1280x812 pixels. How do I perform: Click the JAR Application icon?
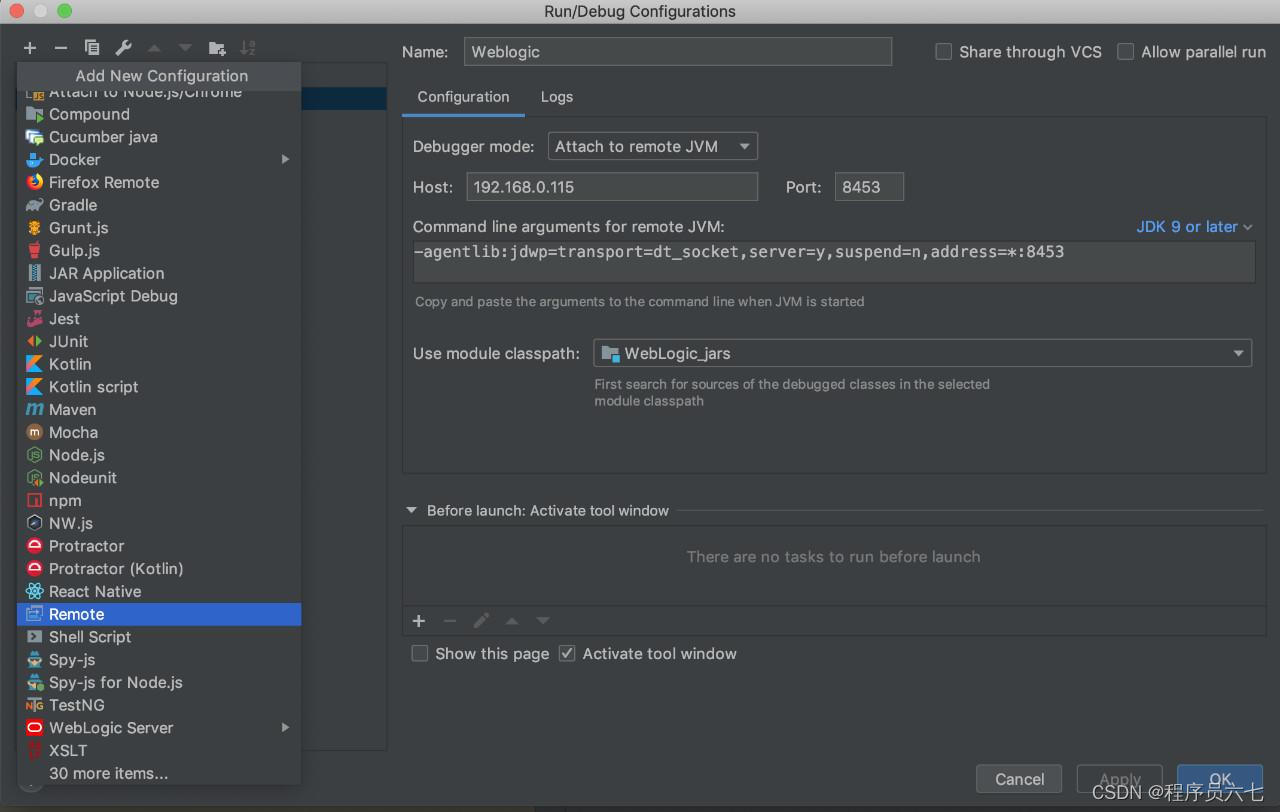click(x=35, y=273)
